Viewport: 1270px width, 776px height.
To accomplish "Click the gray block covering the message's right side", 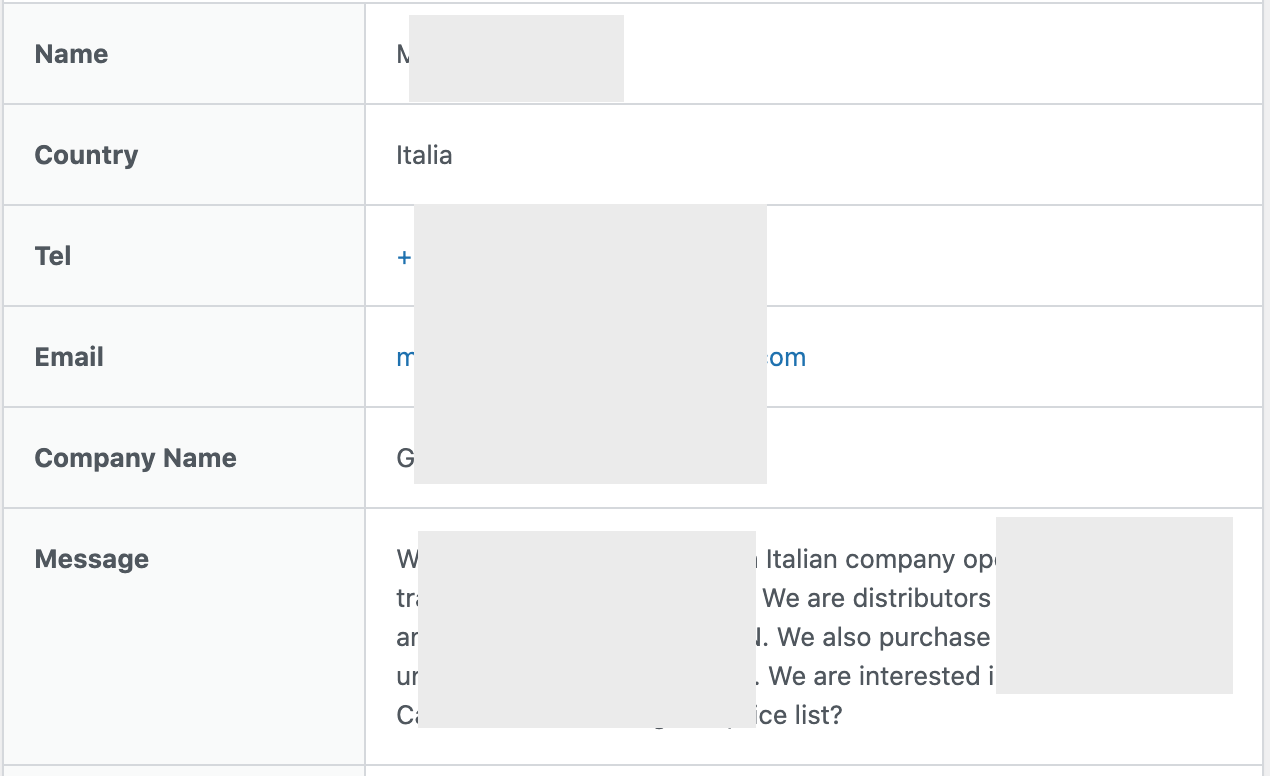I will [1114, 605].
